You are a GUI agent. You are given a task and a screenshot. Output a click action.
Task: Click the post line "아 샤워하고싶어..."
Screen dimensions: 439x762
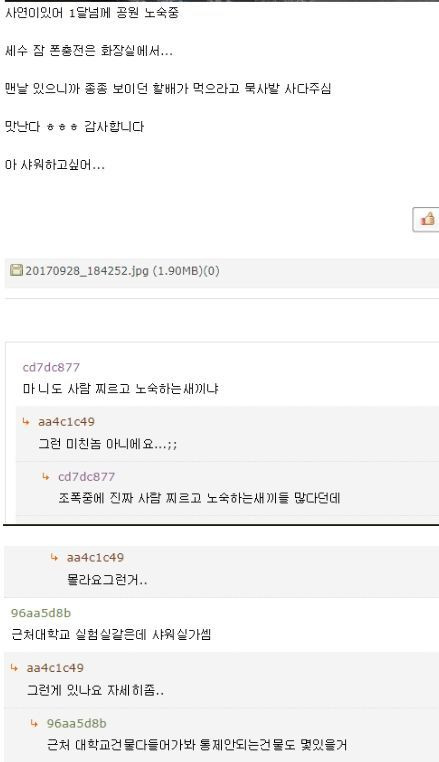(x=54, y=165)
